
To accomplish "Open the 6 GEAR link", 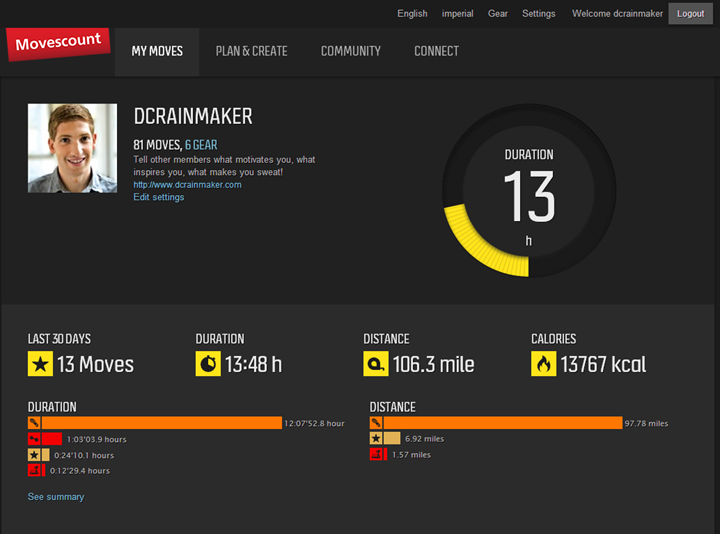I will click(201, 145).
